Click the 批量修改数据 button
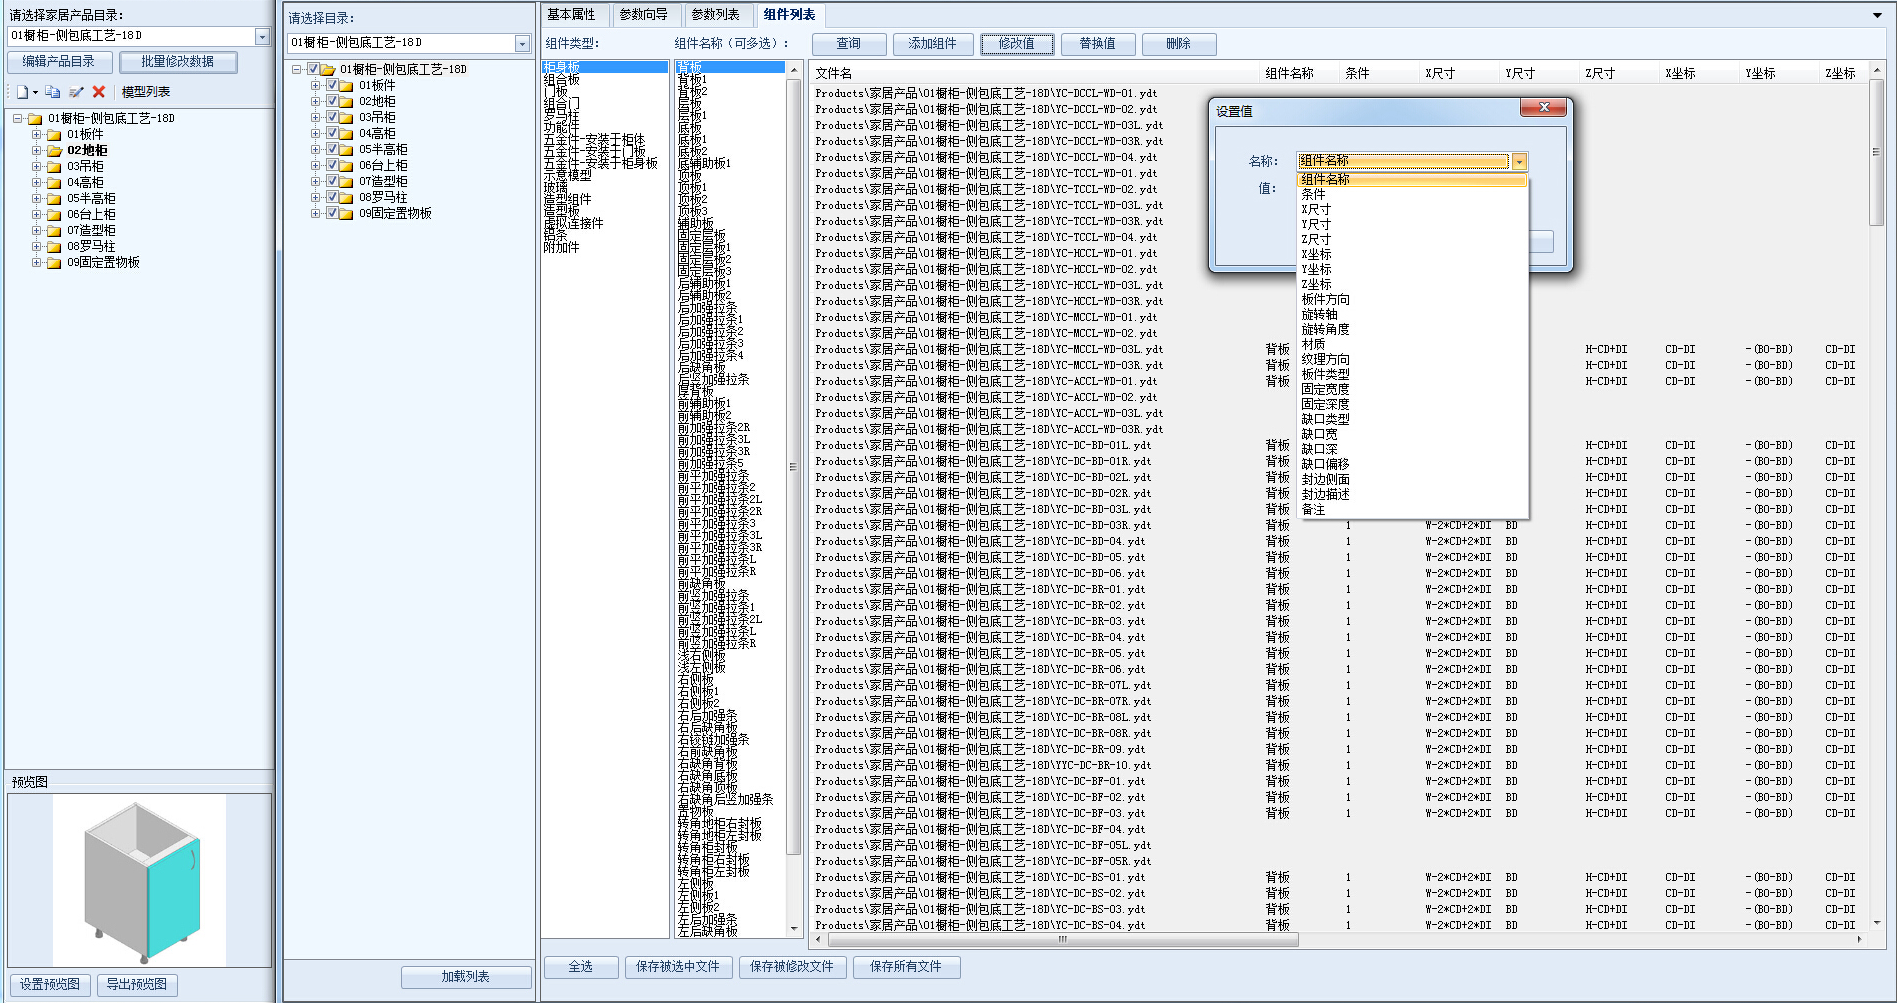 click(x=178, y=62)
